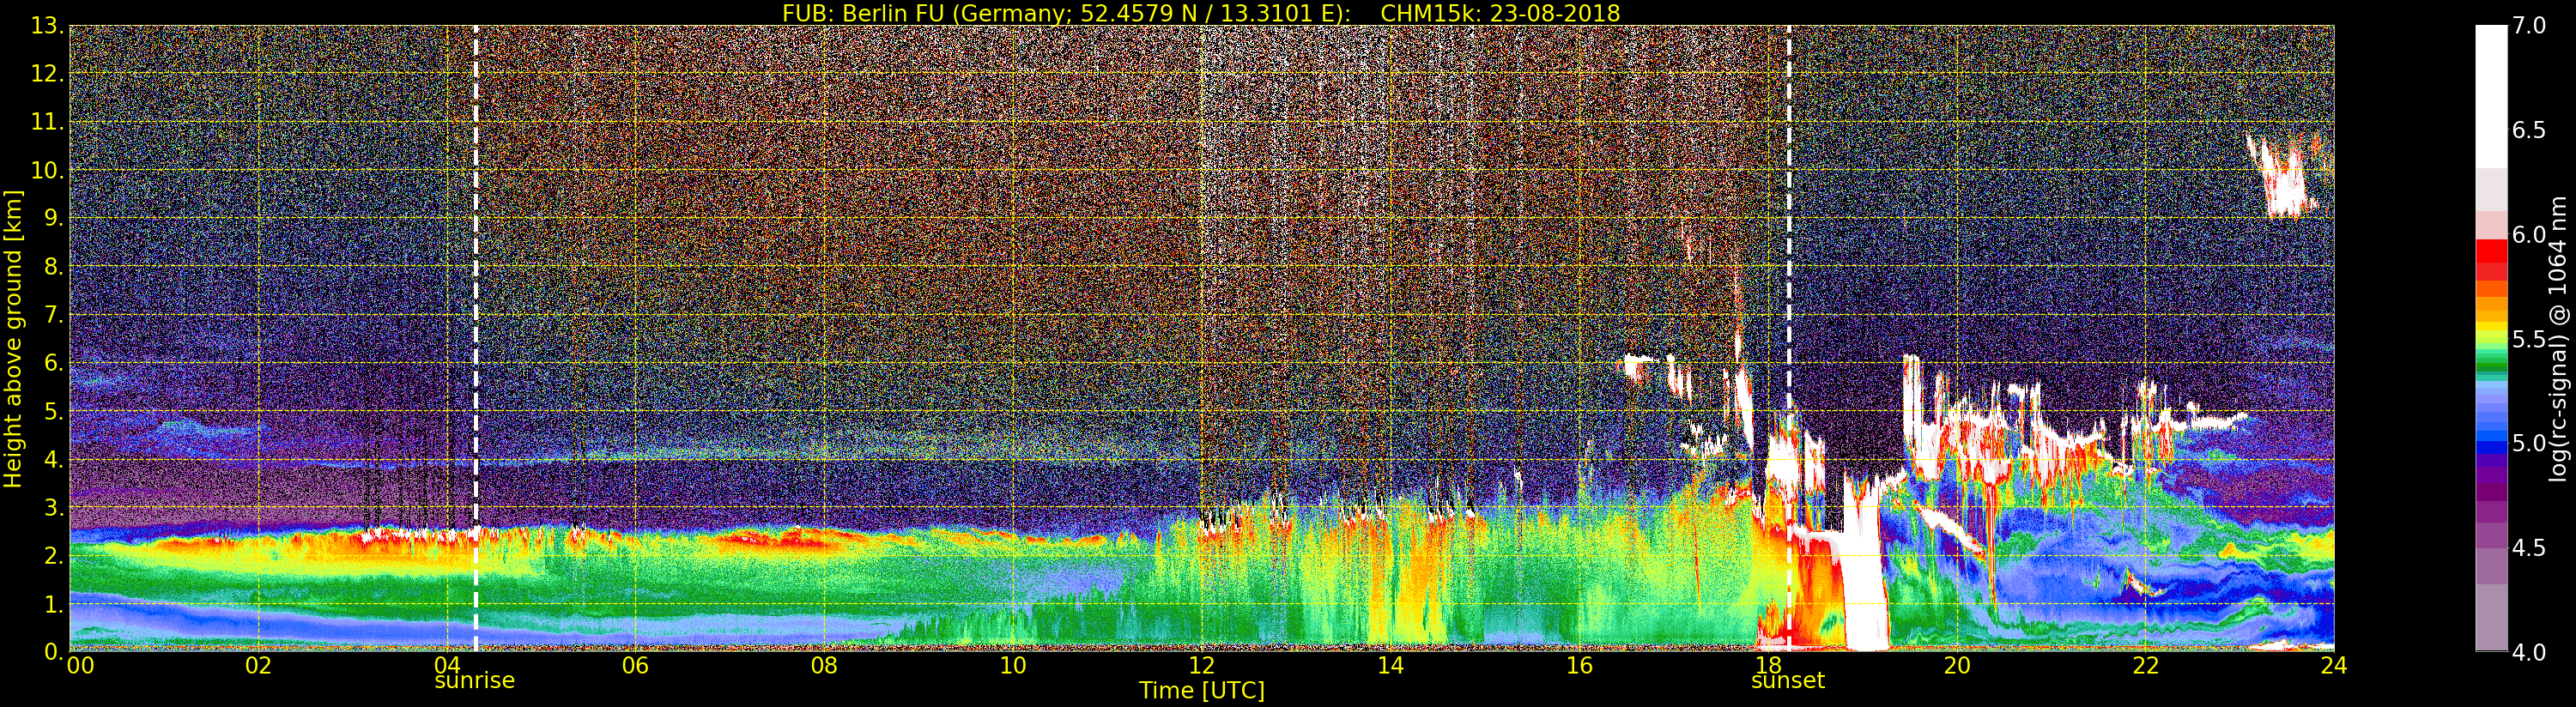The width and height of the screenshot is (2576, 707).
Task: Click time axis tick '00'
Action: coord(80,666)
